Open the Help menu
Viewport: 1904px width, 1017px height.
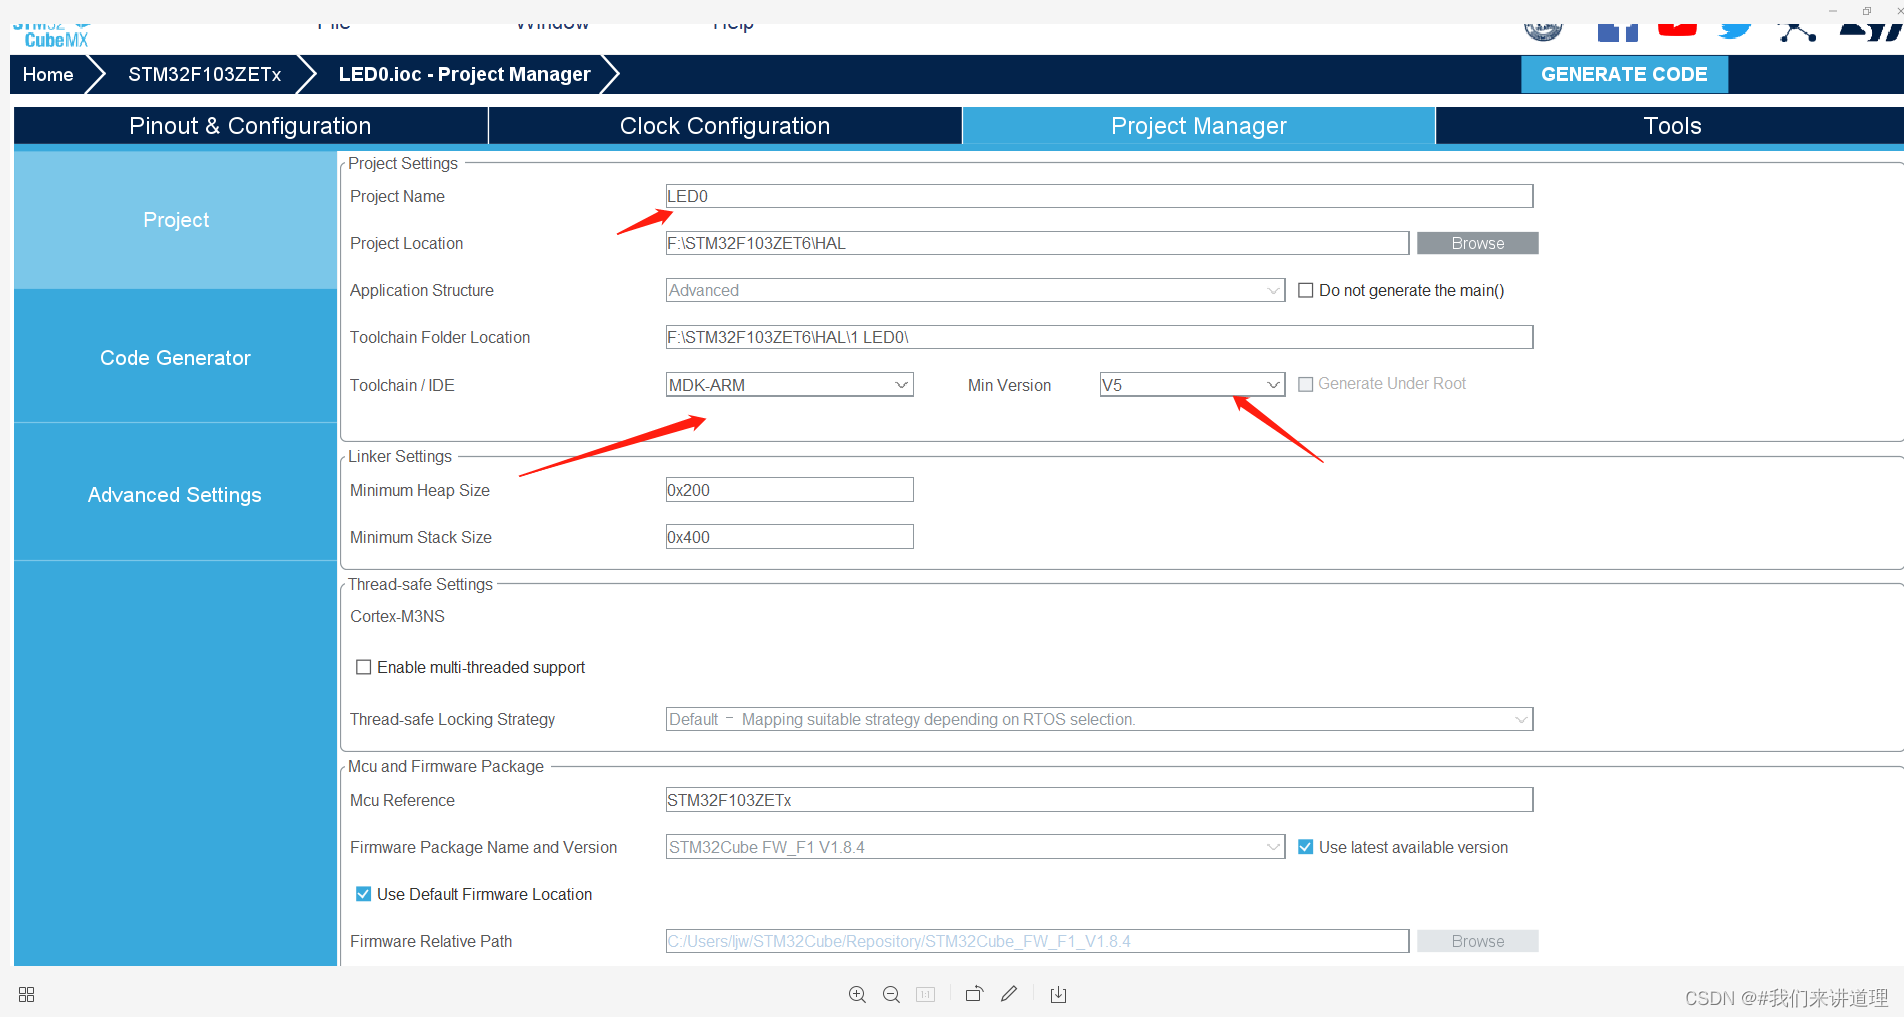[x=733, y=27]
